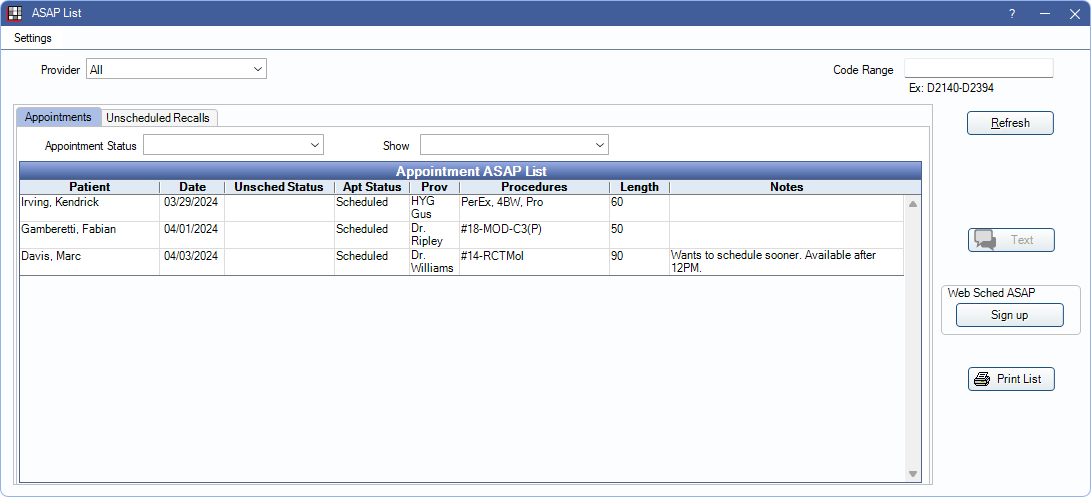Click the speech bubble Text icon
This screenshot has width=1091, height=497.
(x=984, y=240)
